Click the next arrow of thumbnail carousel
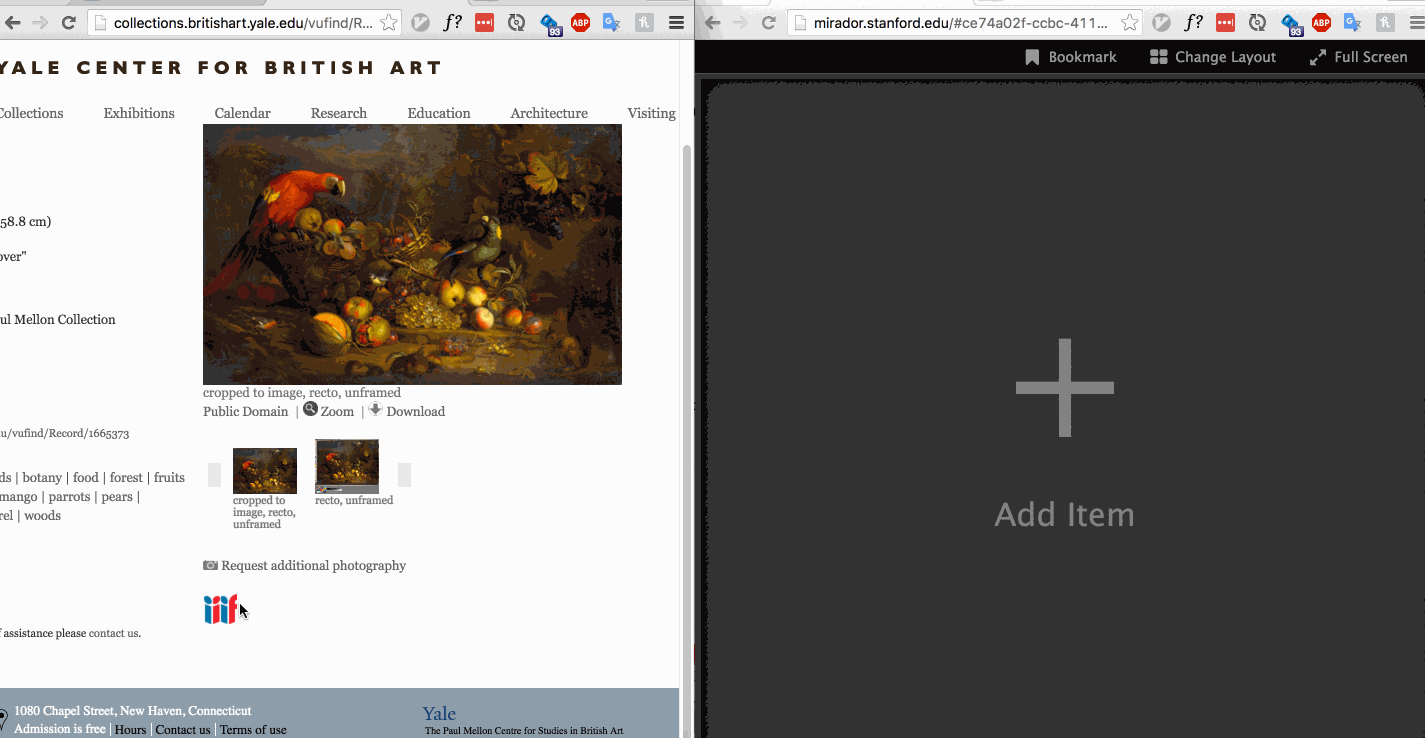This screenshot has height=738, width=1425. pyautogui.click(x=404, y=475)
